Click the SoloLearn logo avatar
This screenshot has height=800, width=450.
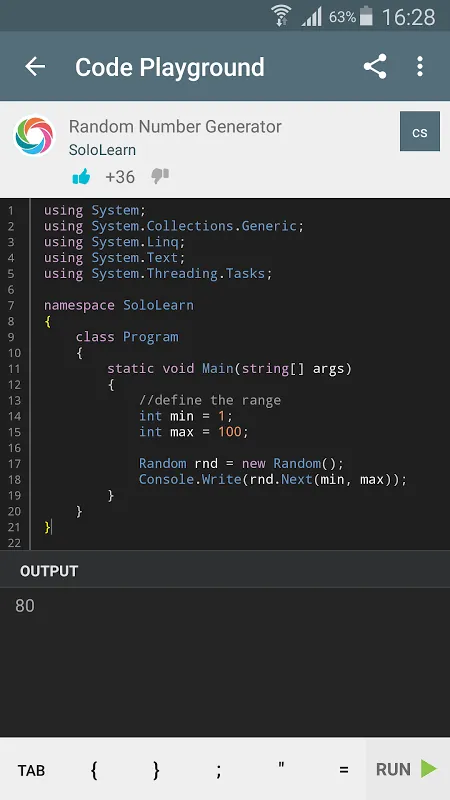click(34, 135)
